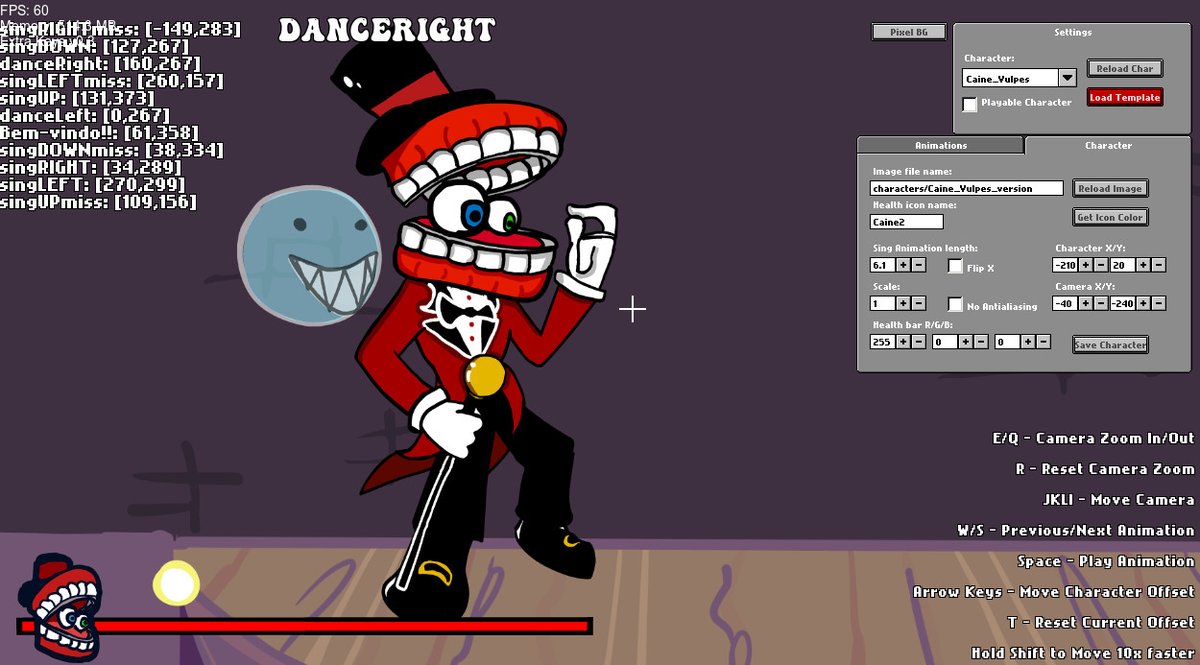Image resolution: width=1200 pixels, height=665 pixels.
Task: Click the DANCERIGHT animation title
Action: point(387,31)
